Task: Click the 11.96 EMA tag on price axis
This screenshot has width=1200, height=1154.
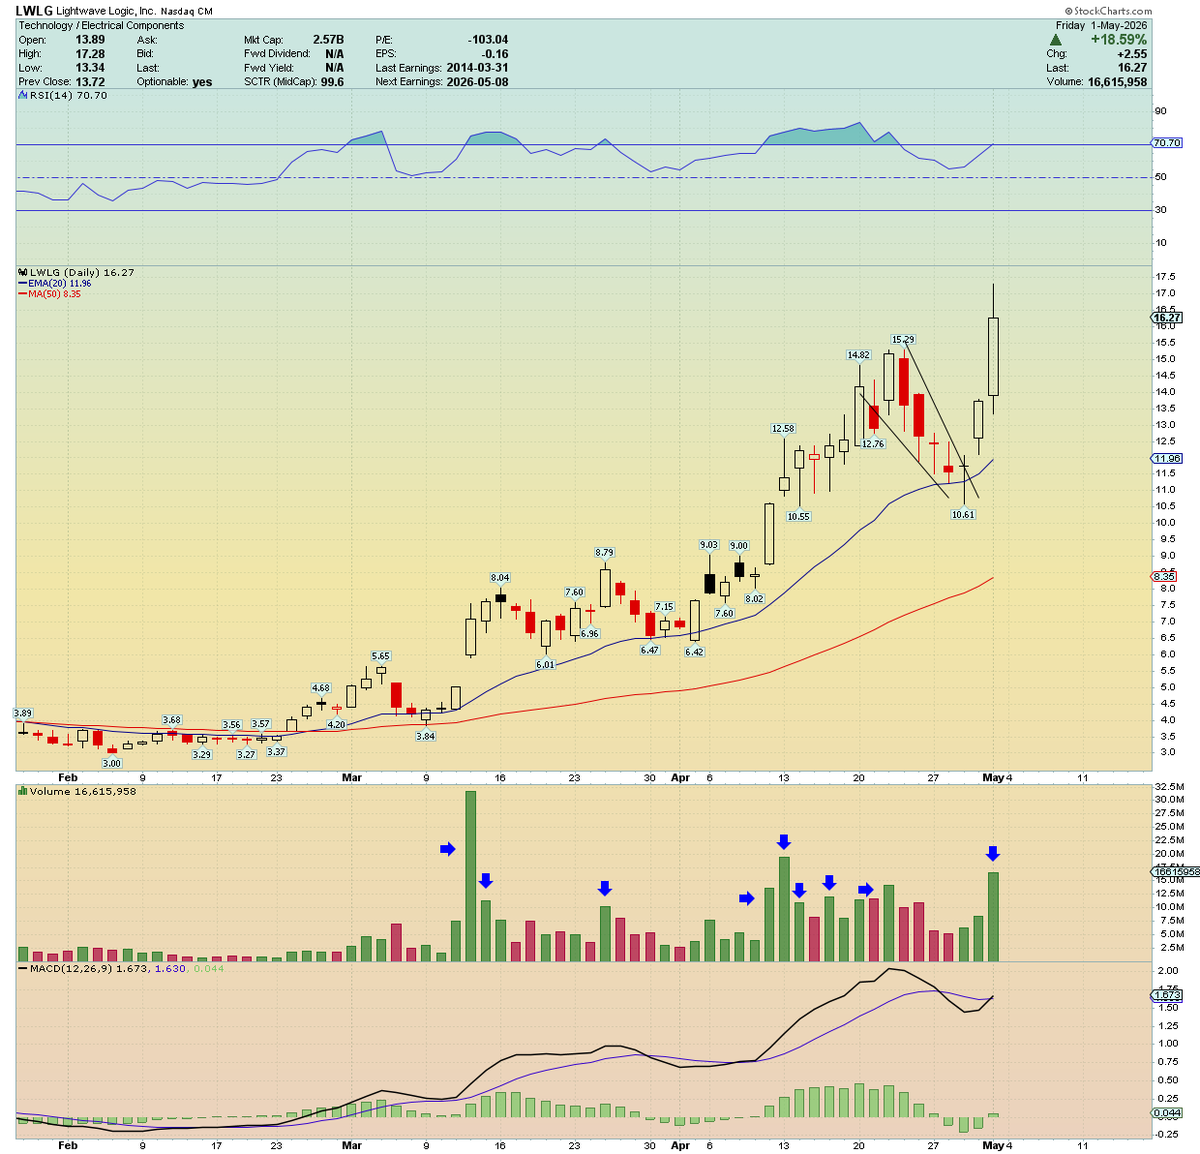Action: [x=1167, y=458]
